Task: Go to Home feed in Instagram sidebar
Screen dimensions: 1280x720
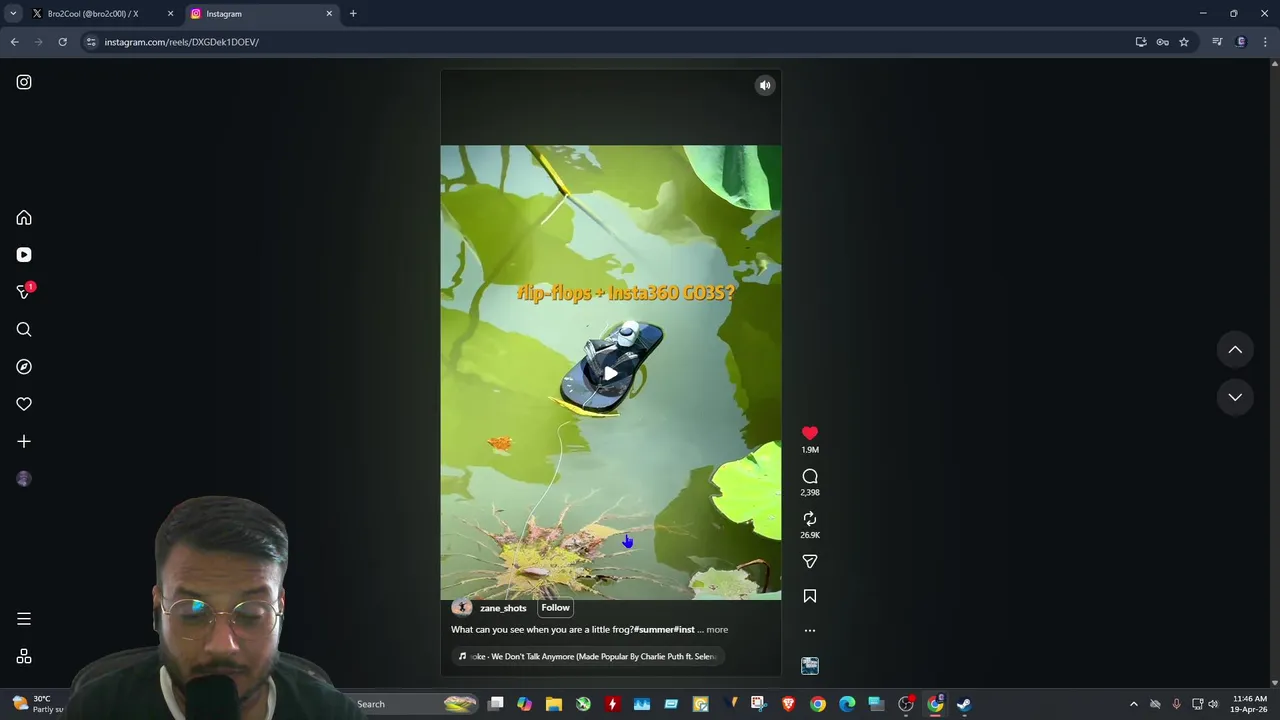Action: [24, 218]
